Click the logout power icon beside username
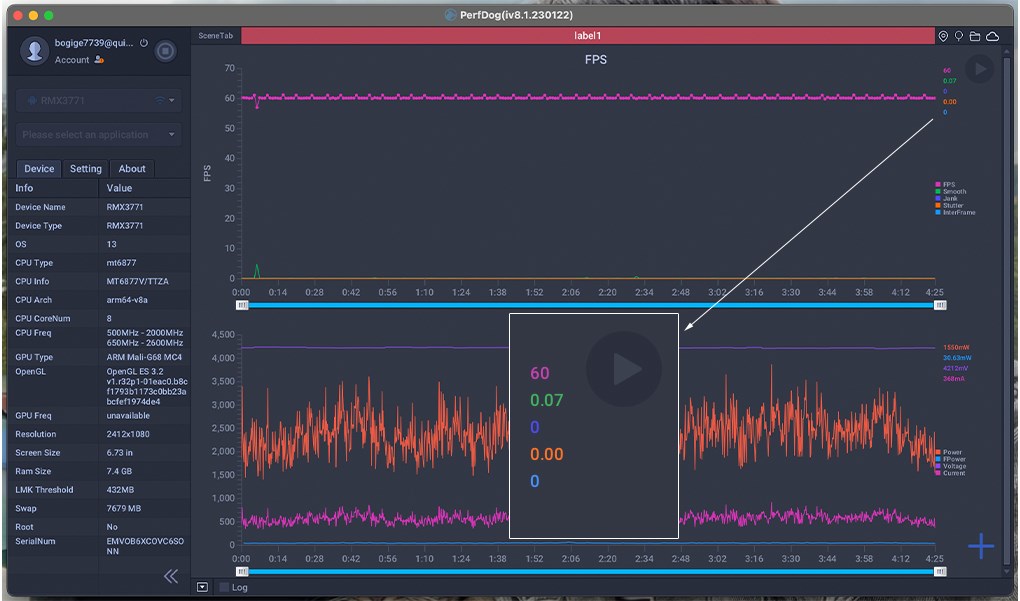1020x601 pixels. point(144,44)
